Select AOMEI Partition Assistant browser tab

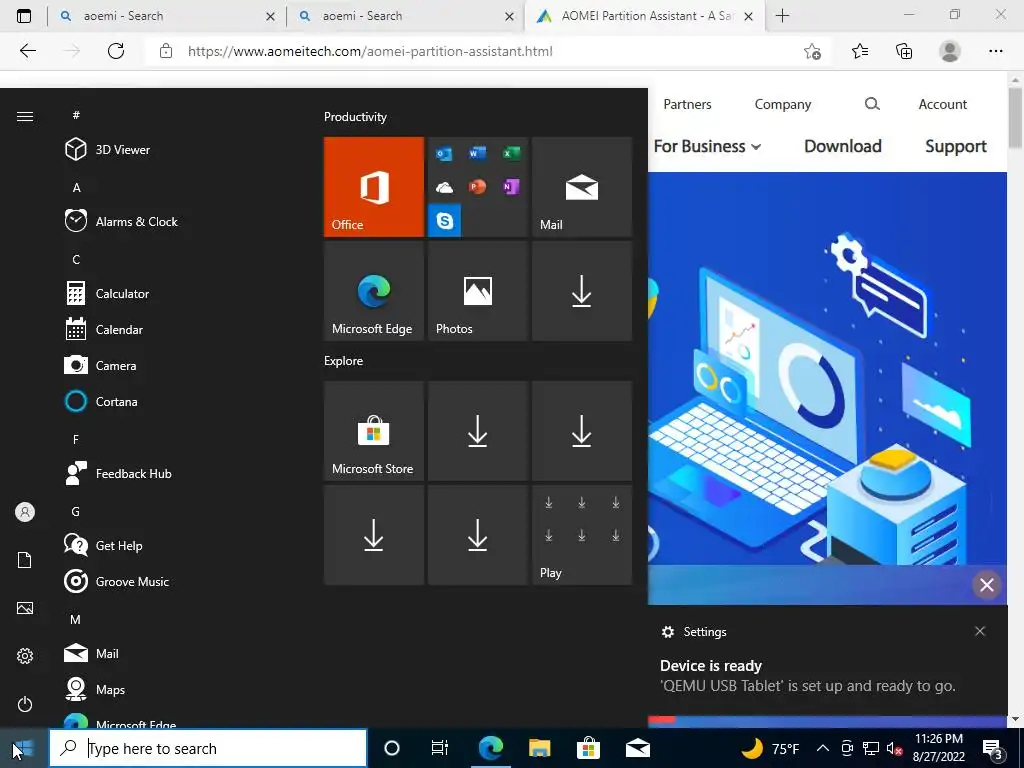tap(645, 16)
